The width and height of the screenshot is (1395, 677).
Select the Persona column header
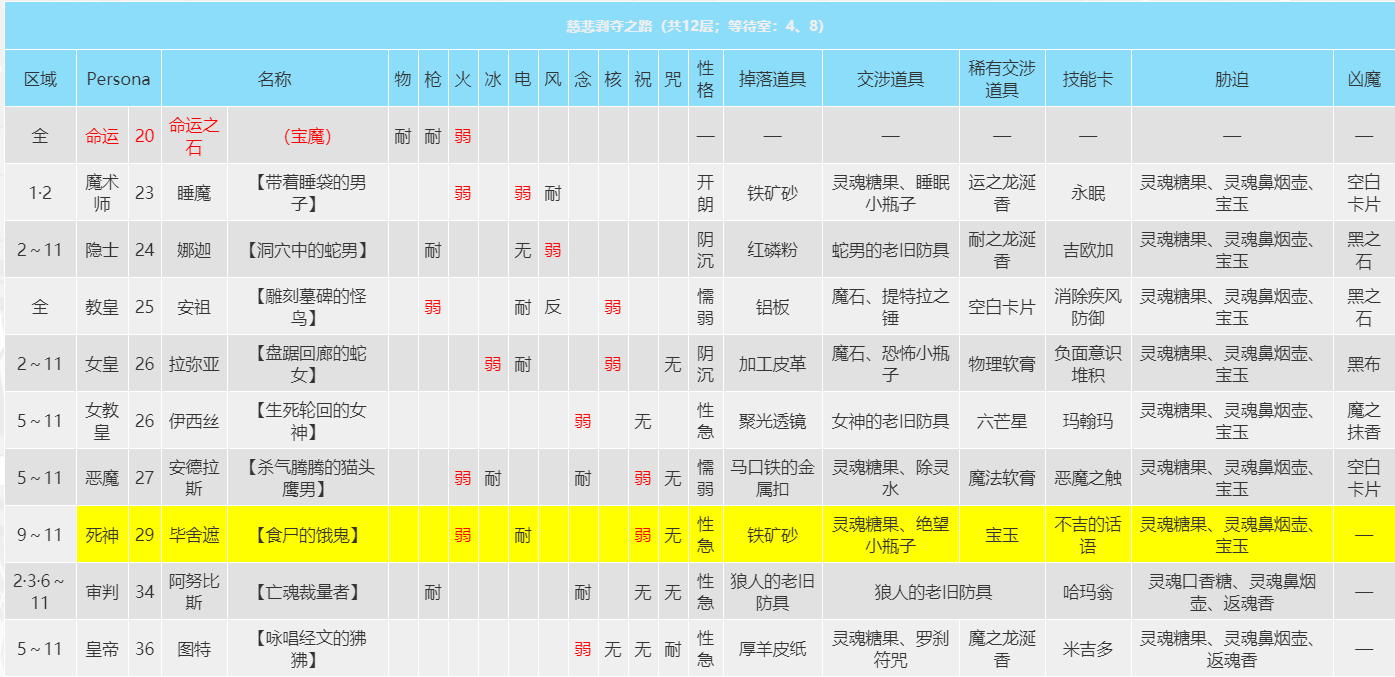point(118,79)
